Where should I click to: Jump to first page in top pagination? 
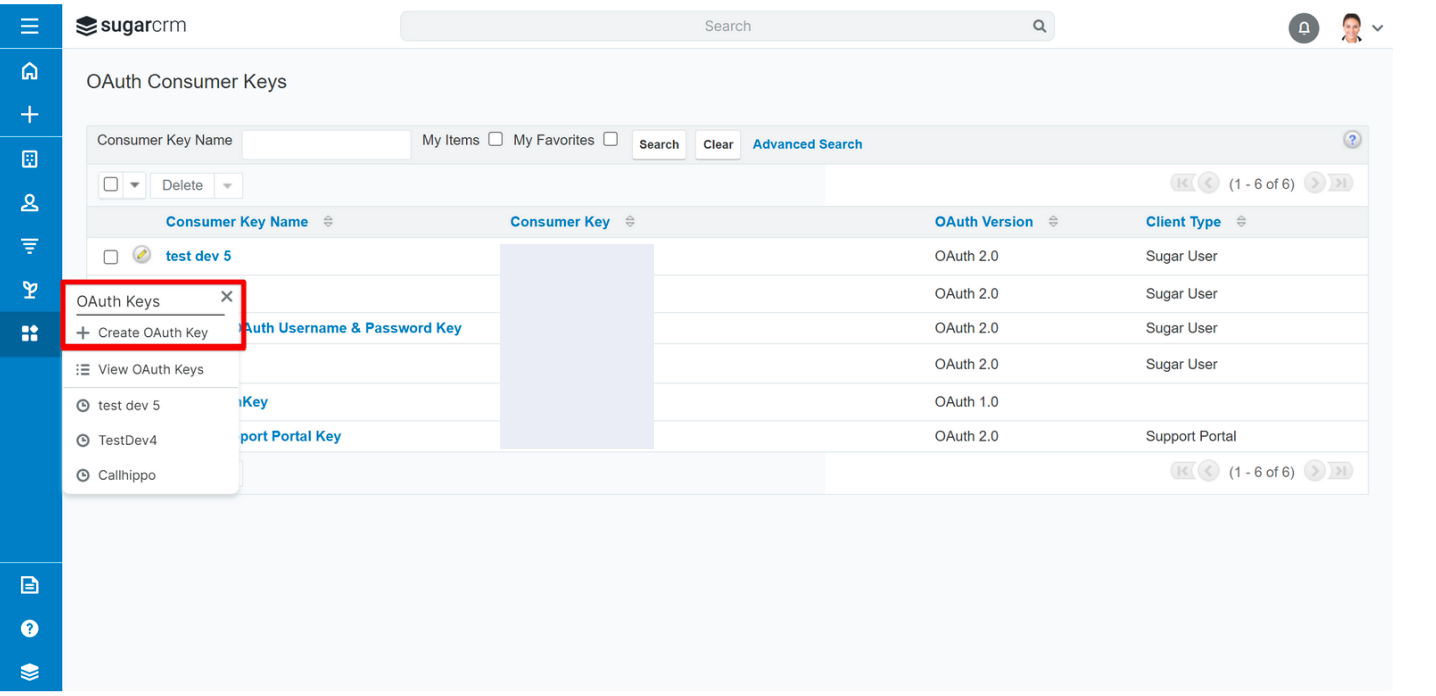tap(1183, 183)
